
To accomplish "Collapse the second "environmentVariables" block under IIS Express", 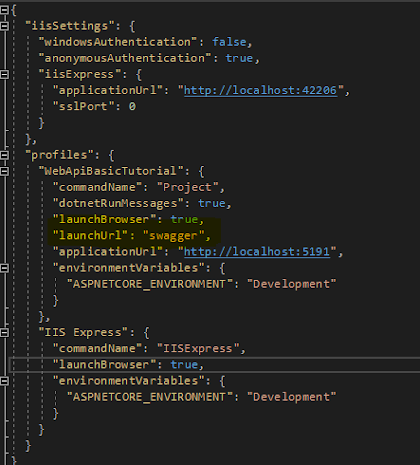I will [x=4, y=381].
